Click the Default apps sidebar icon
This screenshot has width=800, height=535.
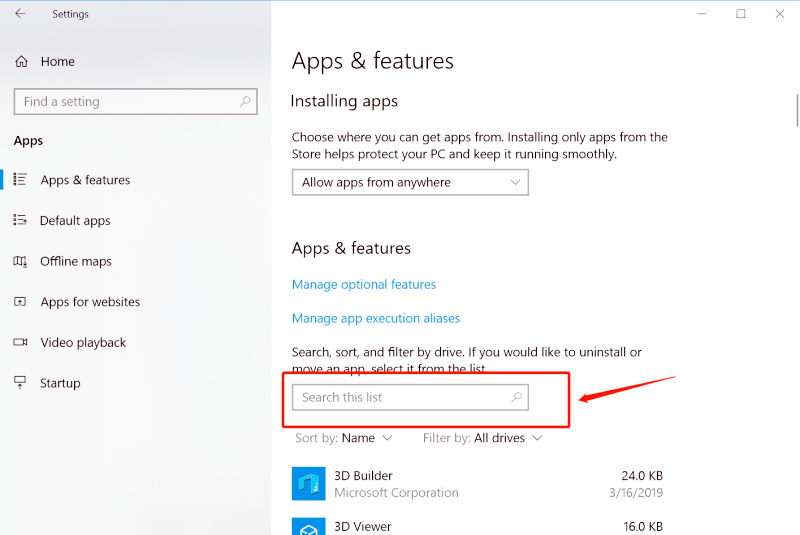tap(20, 220)
